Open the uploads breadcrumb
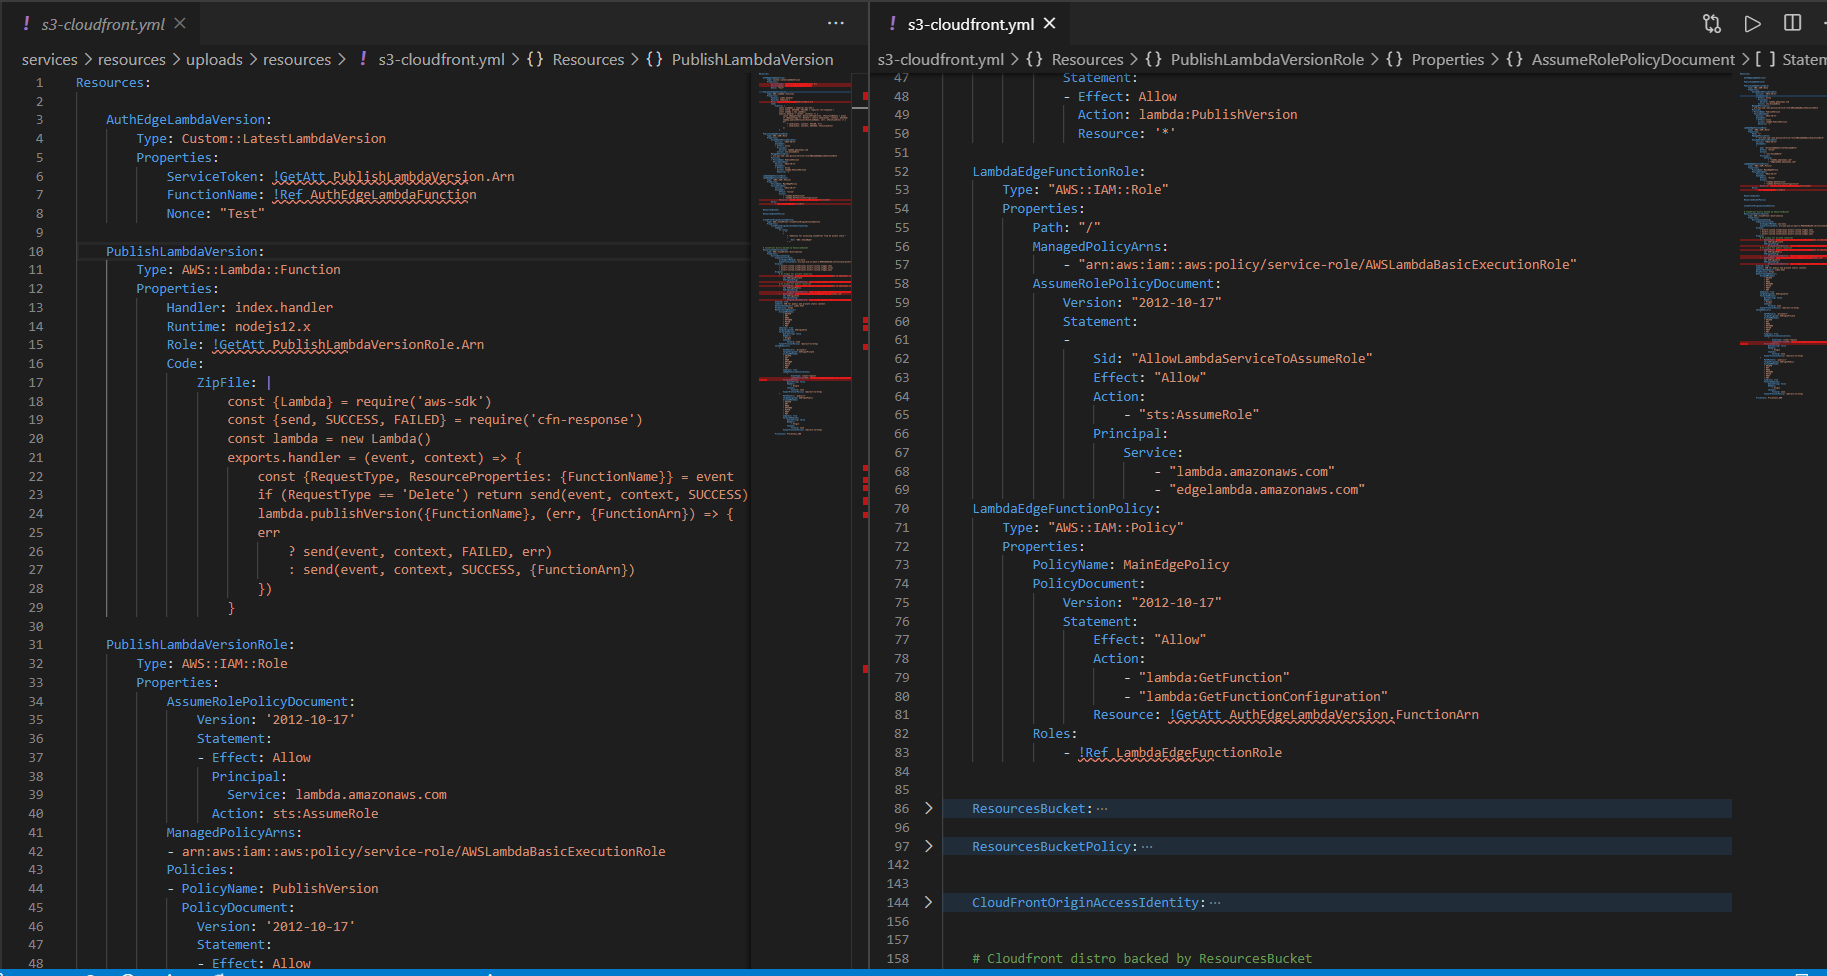 214,60
